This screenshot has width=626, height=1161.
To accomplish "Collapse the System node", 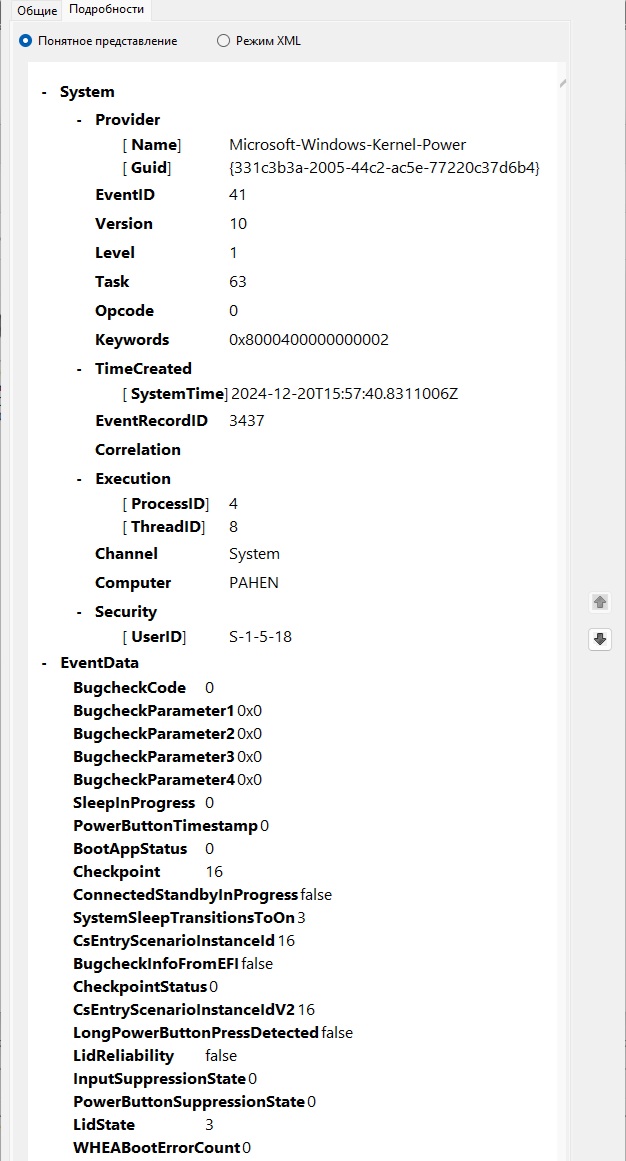I will pos(44,92).
